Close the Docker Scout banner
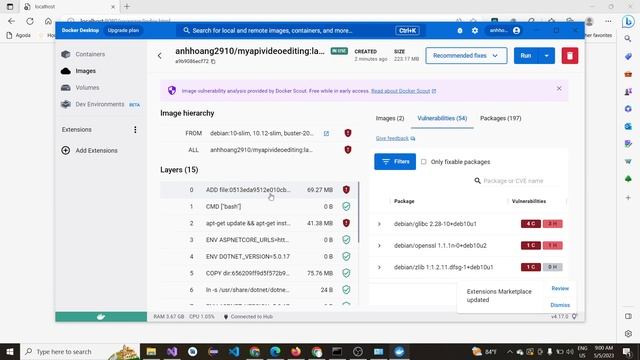The height and width of the screenshot is (360, 640). tap(559, 89)
